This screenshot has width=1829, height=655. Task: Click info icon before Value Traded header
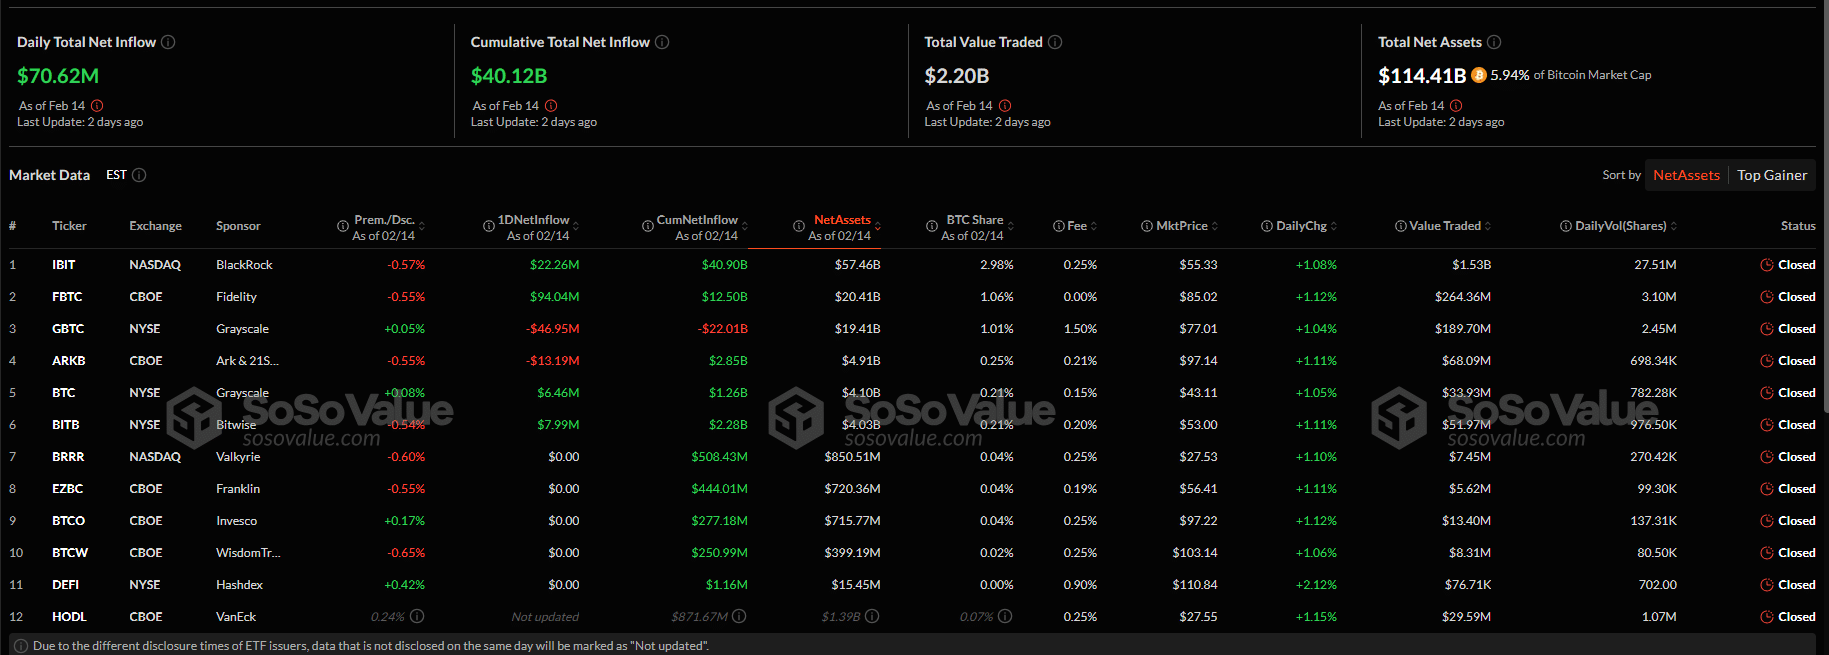pyautogui.click(x=1401, y=226)
